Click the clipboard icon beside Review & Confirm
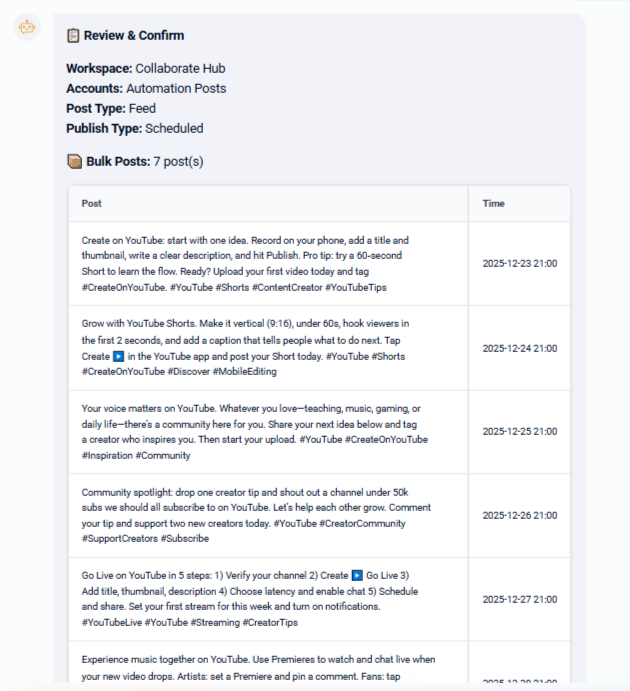The height and width of the screenshot is (691, 630). tap(73, 36)
